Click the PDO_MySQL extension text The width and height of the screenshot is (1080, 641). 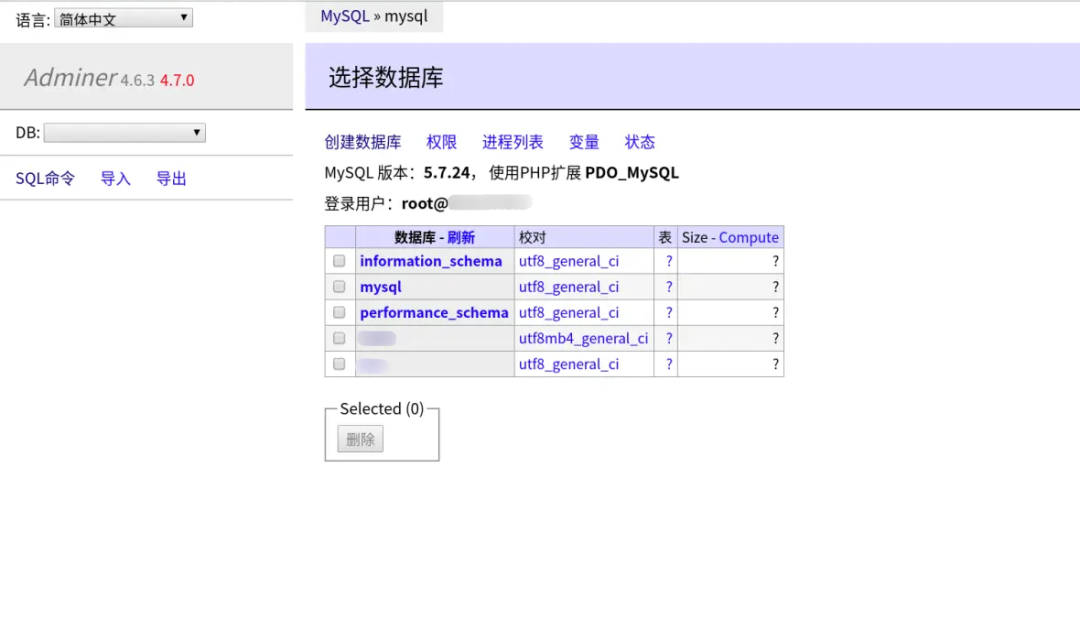[x=632, y=173]
